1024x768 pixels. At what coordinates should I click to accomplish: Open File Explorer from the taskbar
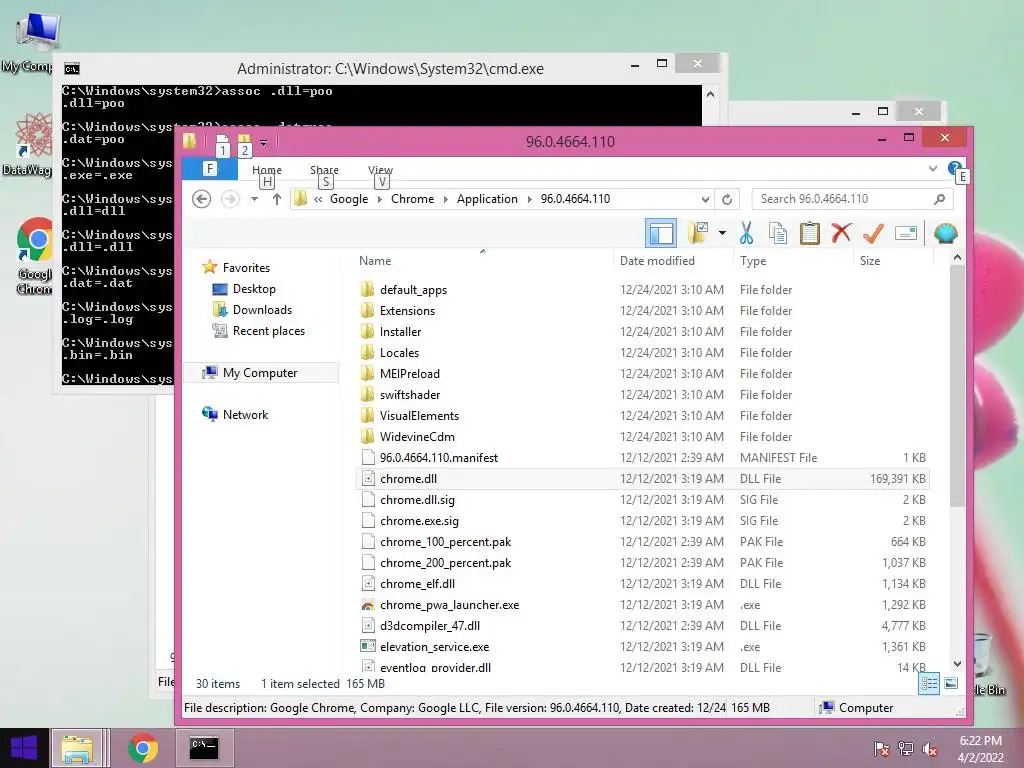pos(78,748)
